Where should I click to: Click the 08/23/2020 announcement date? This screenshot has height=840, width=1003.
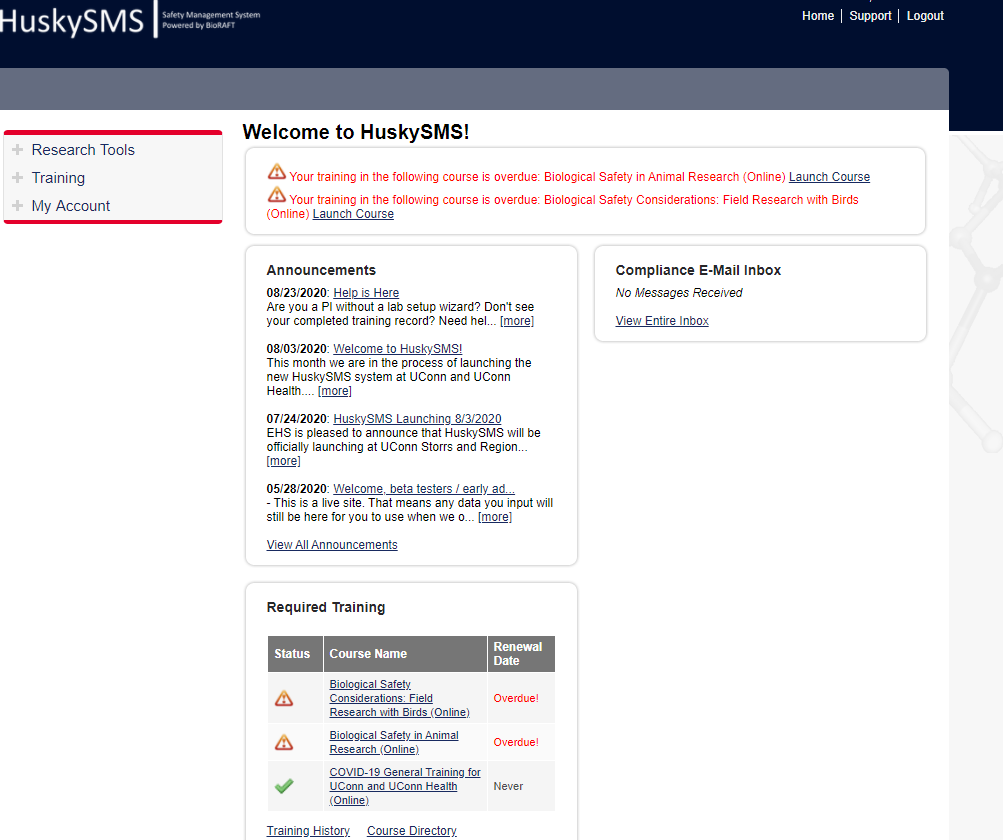(x=297, y=292)
